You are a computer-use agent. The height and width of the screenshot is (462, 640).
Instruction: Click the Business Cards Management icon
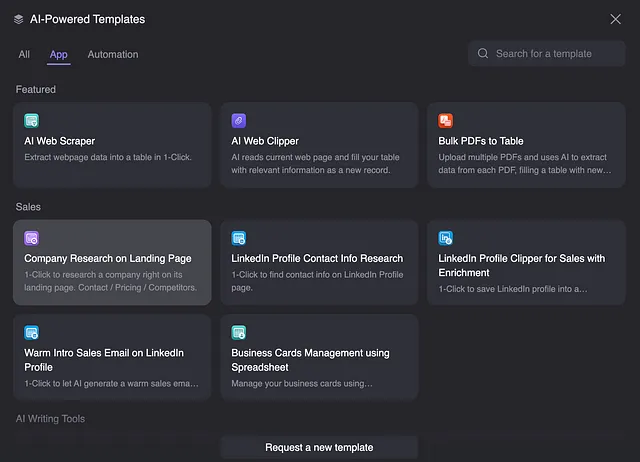point(239,333)
